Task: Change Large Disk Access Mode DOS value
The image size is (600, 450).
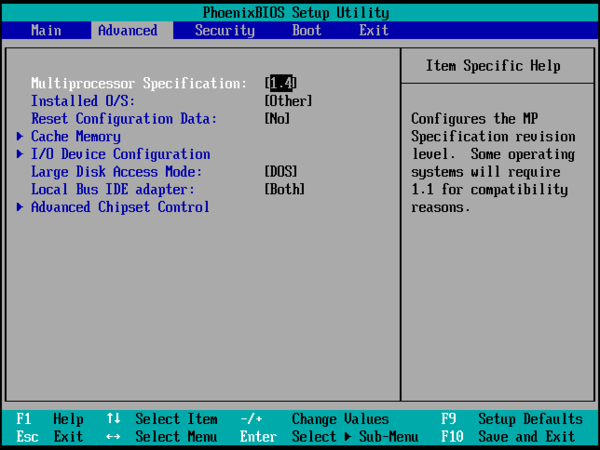Action: pyautogui.click(x=281, y=171)
